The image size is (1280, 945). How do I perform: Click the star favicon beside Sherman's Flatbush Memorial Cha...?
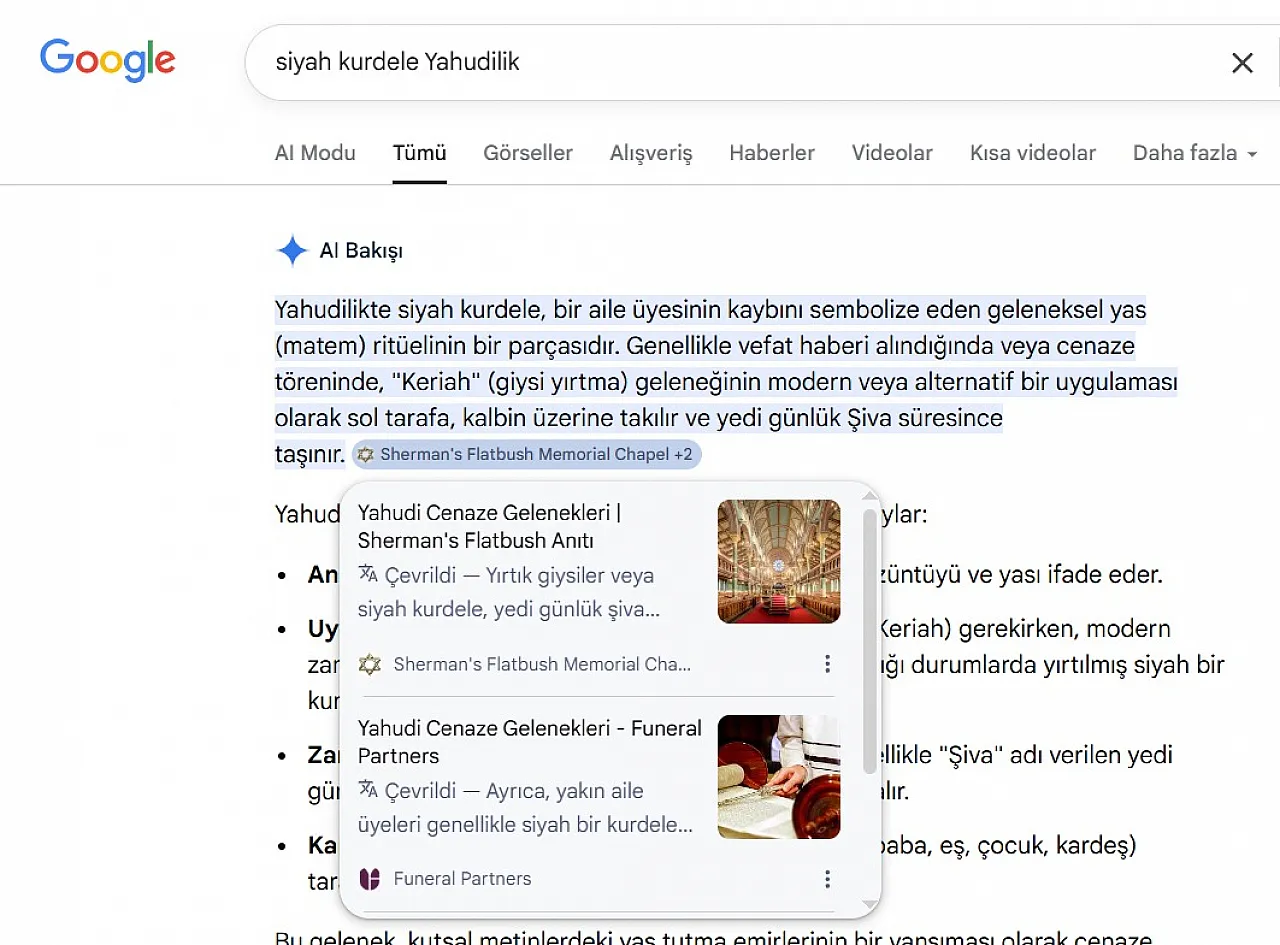point(370,664)
